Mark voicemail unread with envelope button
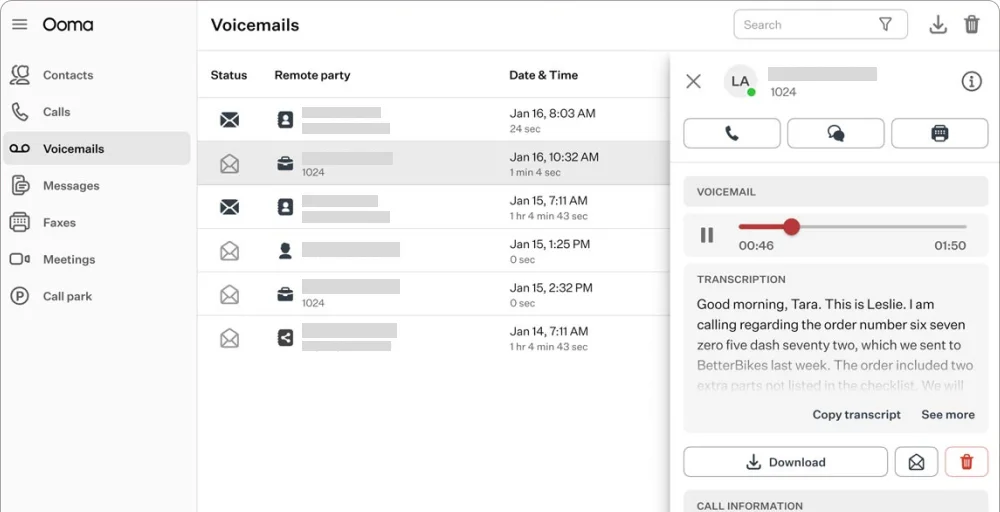The height and width of the screenshot is (512, 1000). (x=916, y=462)
